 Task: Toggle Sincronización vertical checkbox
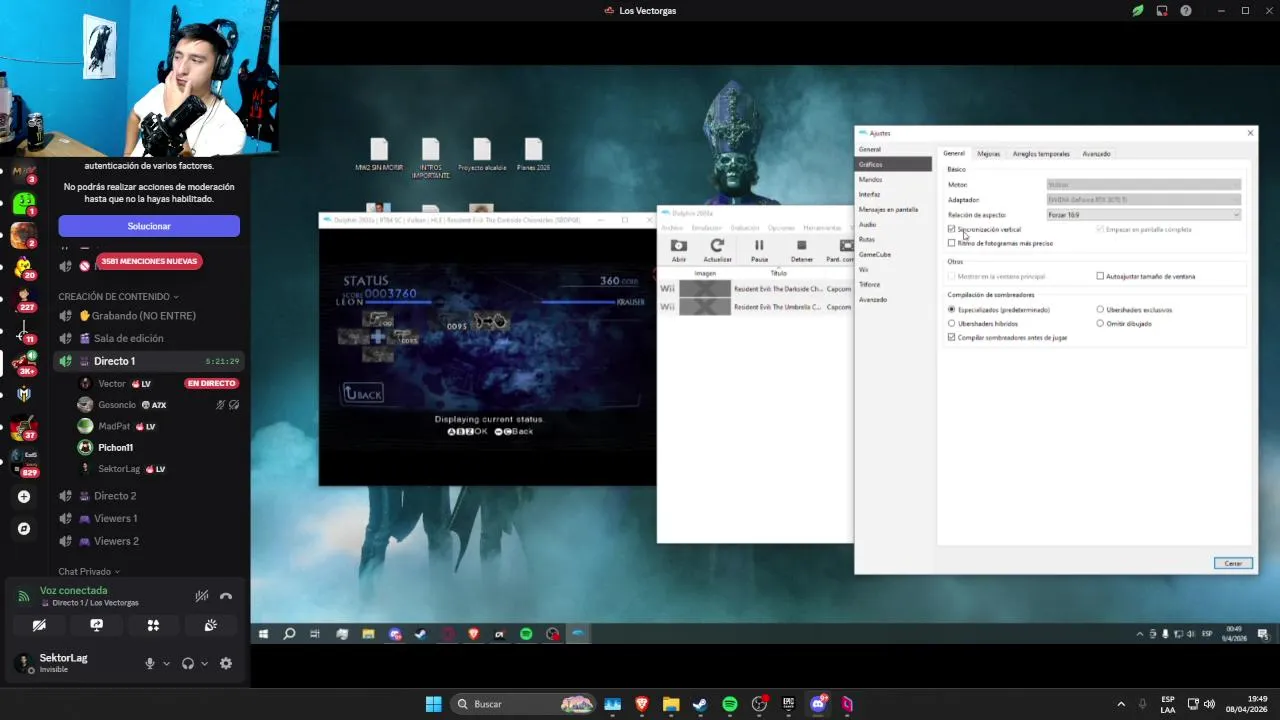click(951, 229)
